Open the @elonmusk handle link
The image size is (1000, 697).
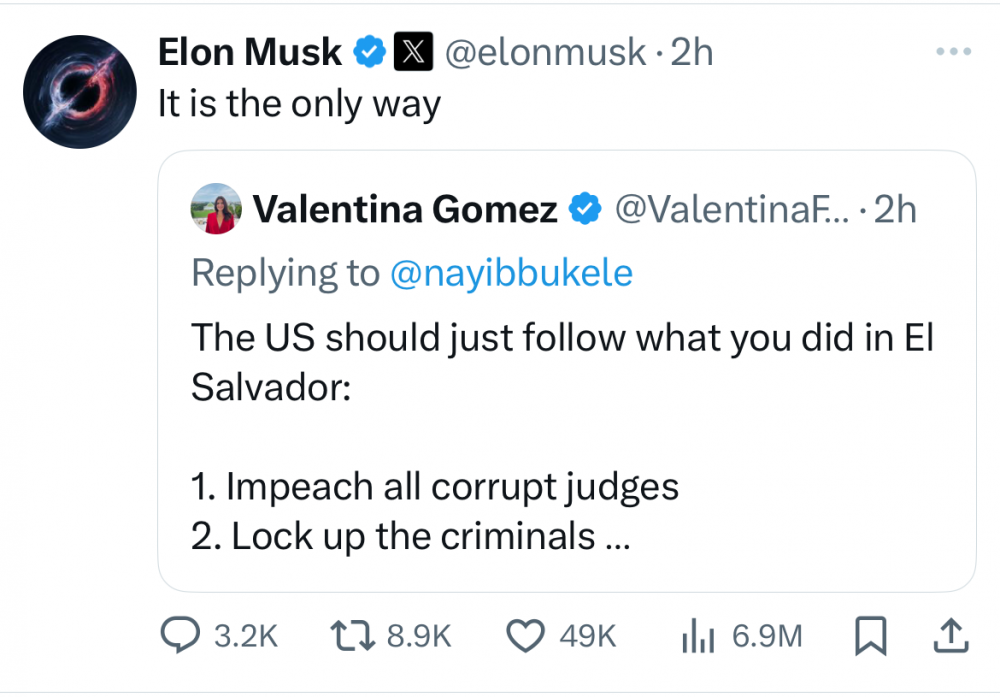pyautogui.click(x=544, y=52)
